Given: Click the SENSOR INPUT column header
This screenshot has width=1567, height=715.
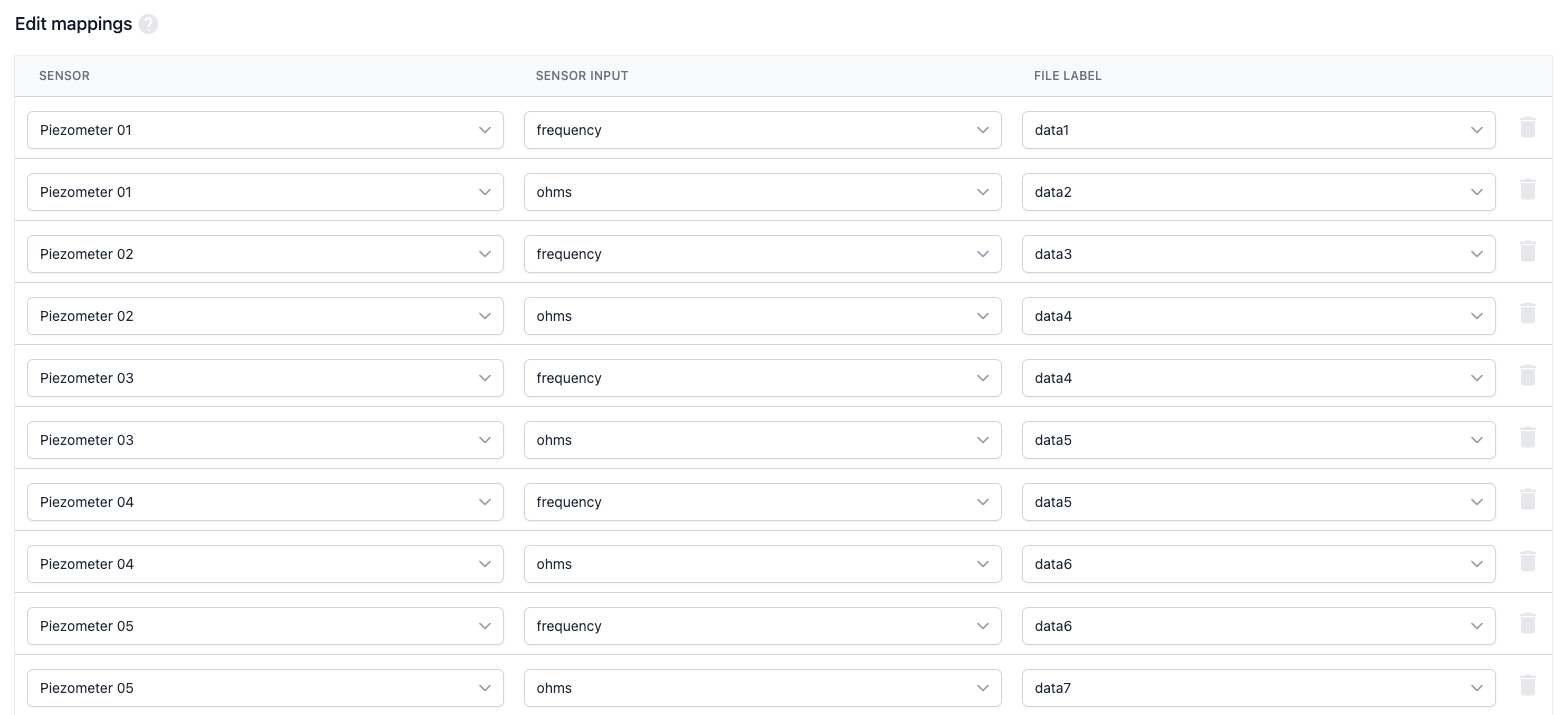Looking at the screenshot, I should click(x=582, y=76).
